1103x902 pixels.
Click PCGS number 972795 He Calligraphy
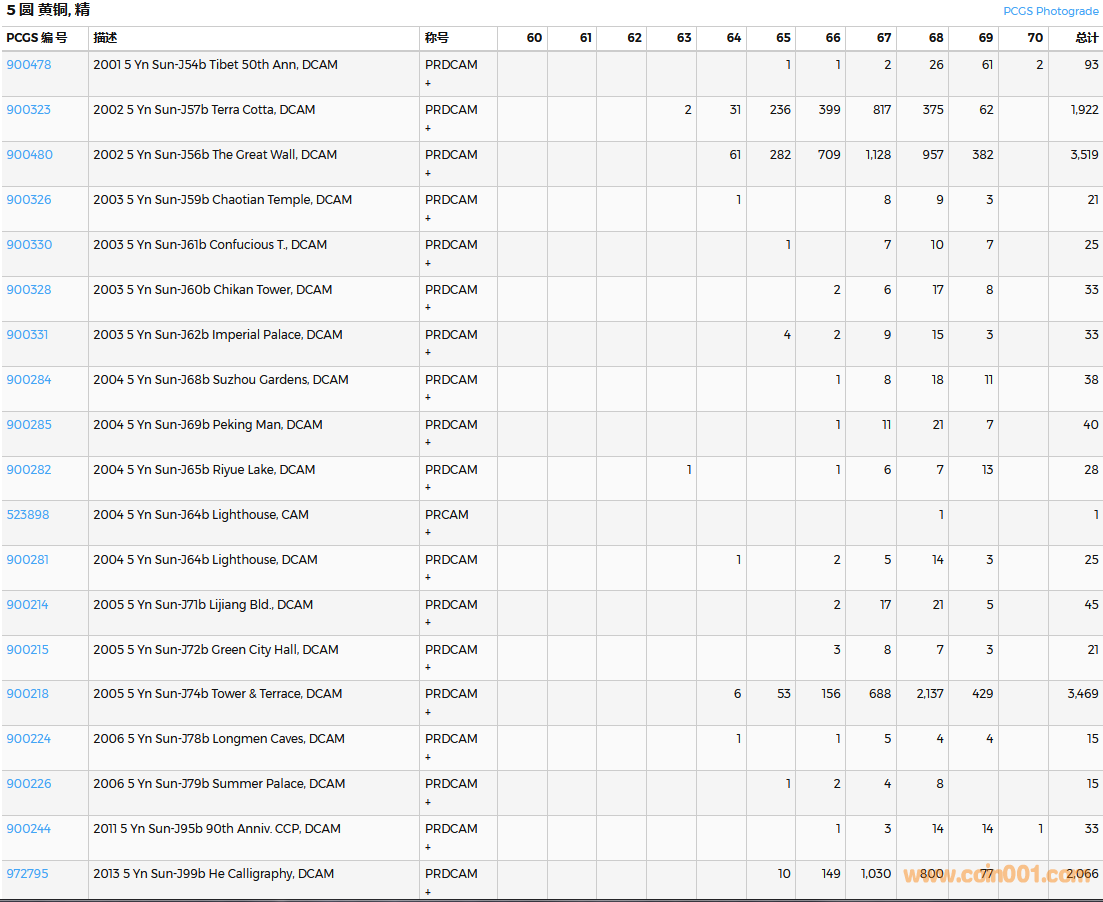28,874
